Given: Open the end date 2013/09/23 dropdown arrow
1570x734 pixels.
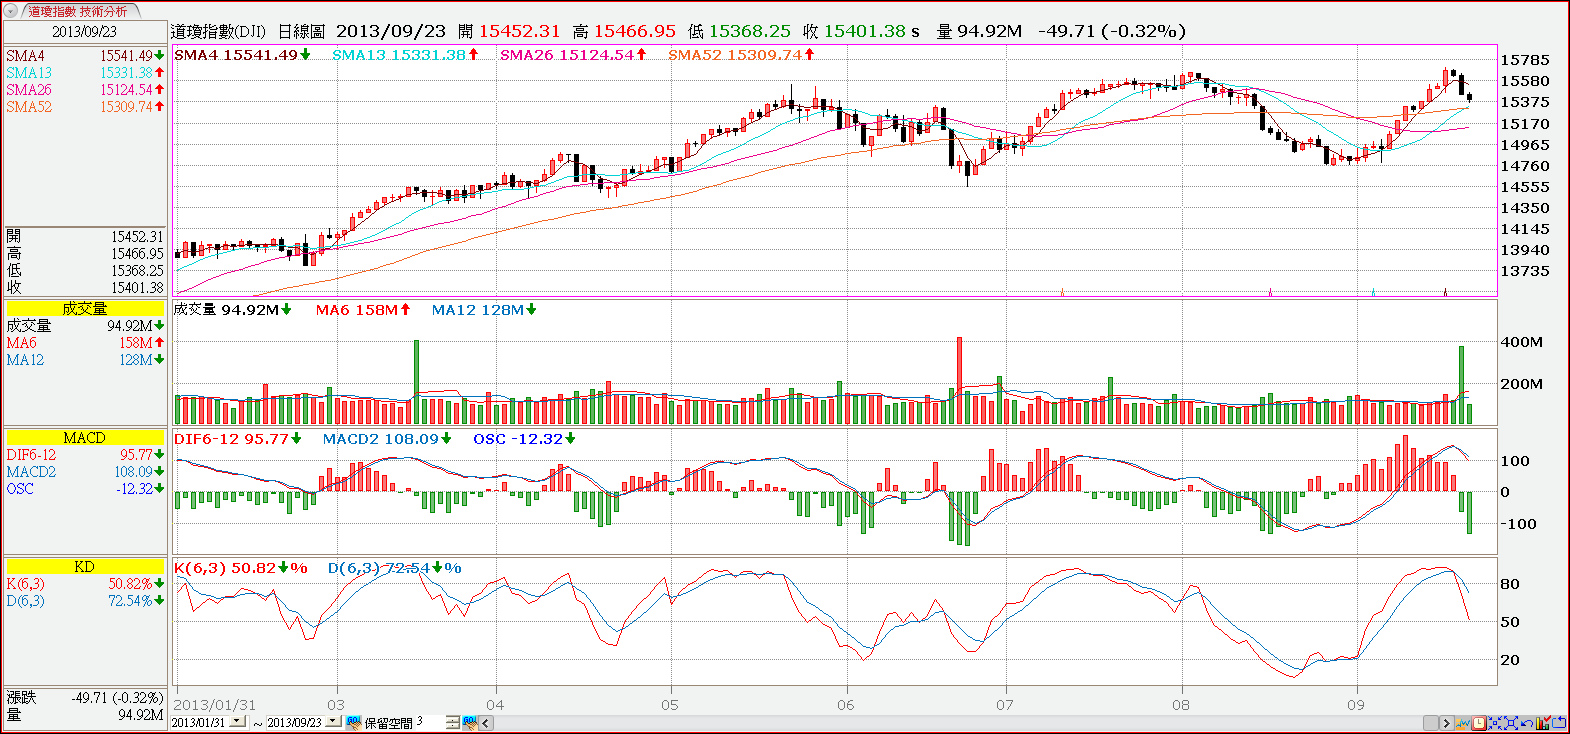Looking at the screenshot, I should (333, 720).
